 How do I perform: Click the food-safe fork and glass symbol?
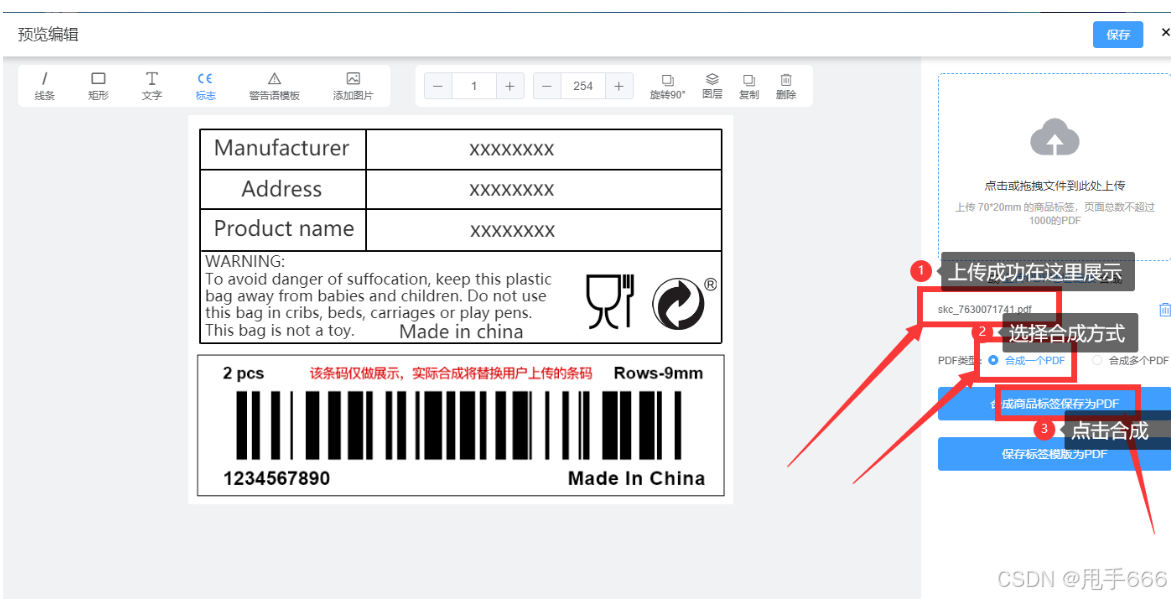click(609, 300)
